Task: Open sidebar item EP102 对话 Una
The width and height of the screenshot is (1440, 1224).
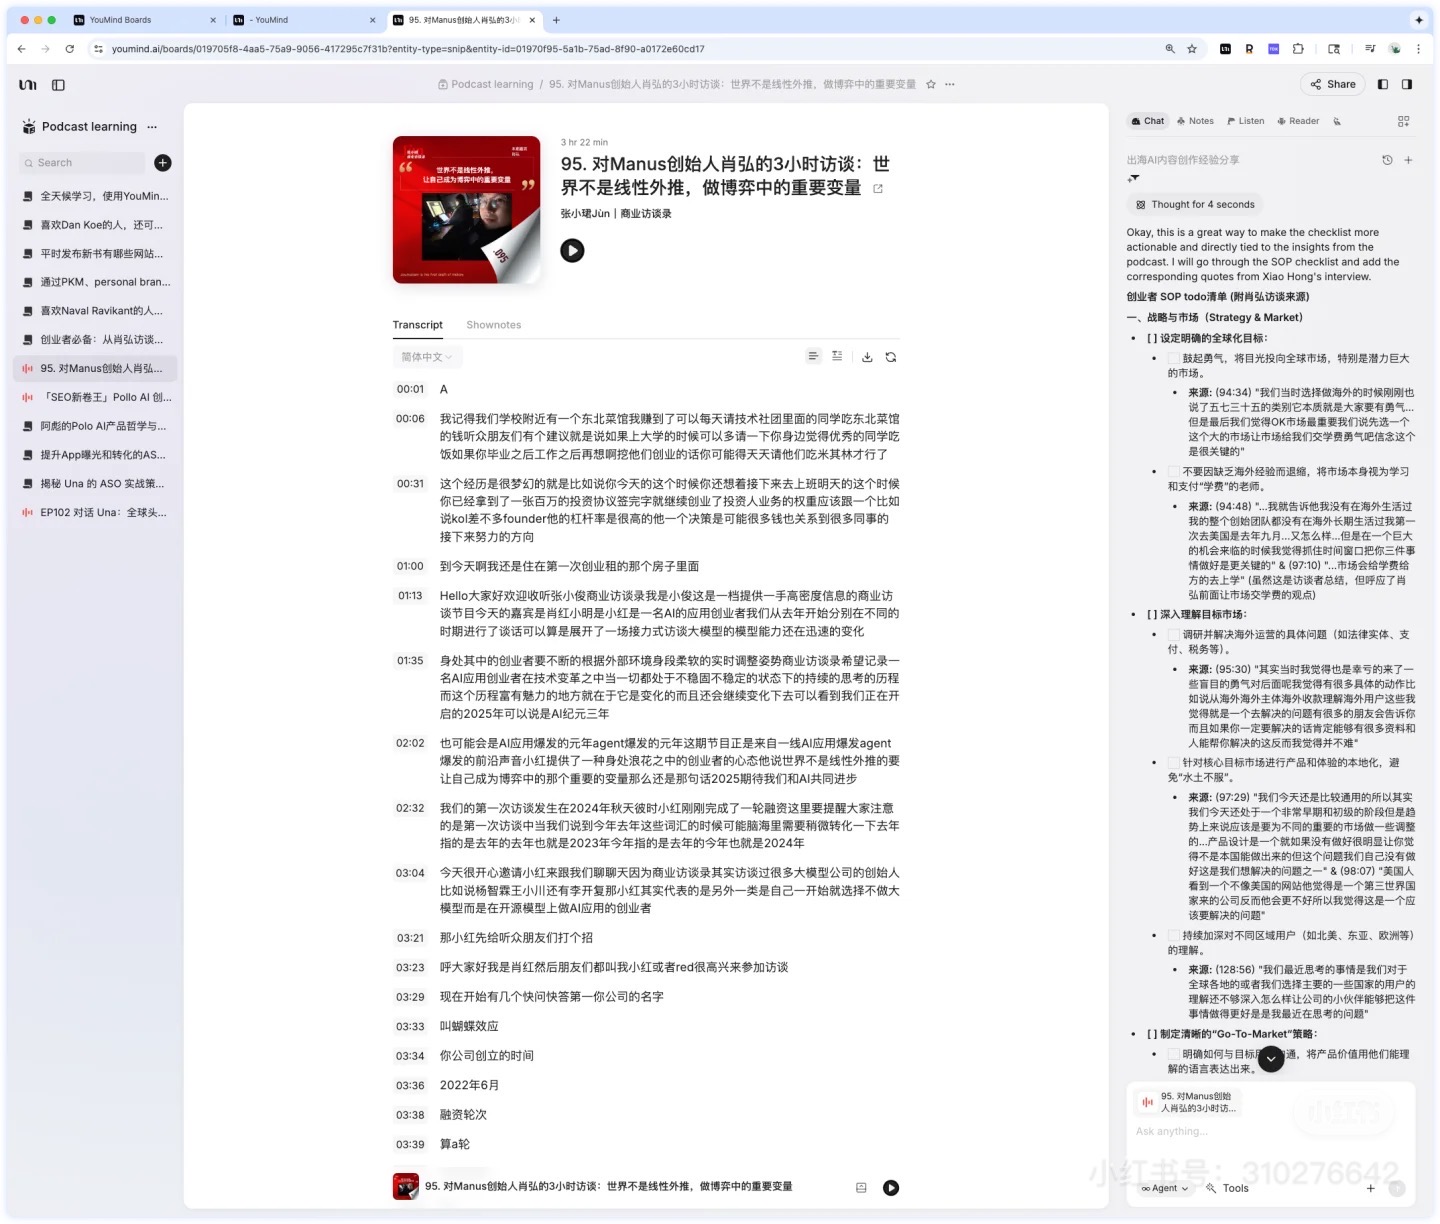Action: point(97,512)
